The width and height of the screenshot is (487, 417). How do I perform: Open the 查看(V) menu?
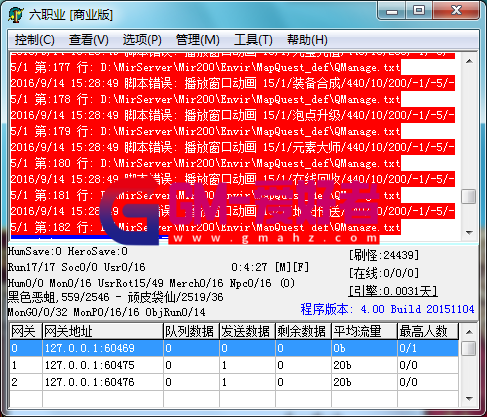[x=89, y=40]
